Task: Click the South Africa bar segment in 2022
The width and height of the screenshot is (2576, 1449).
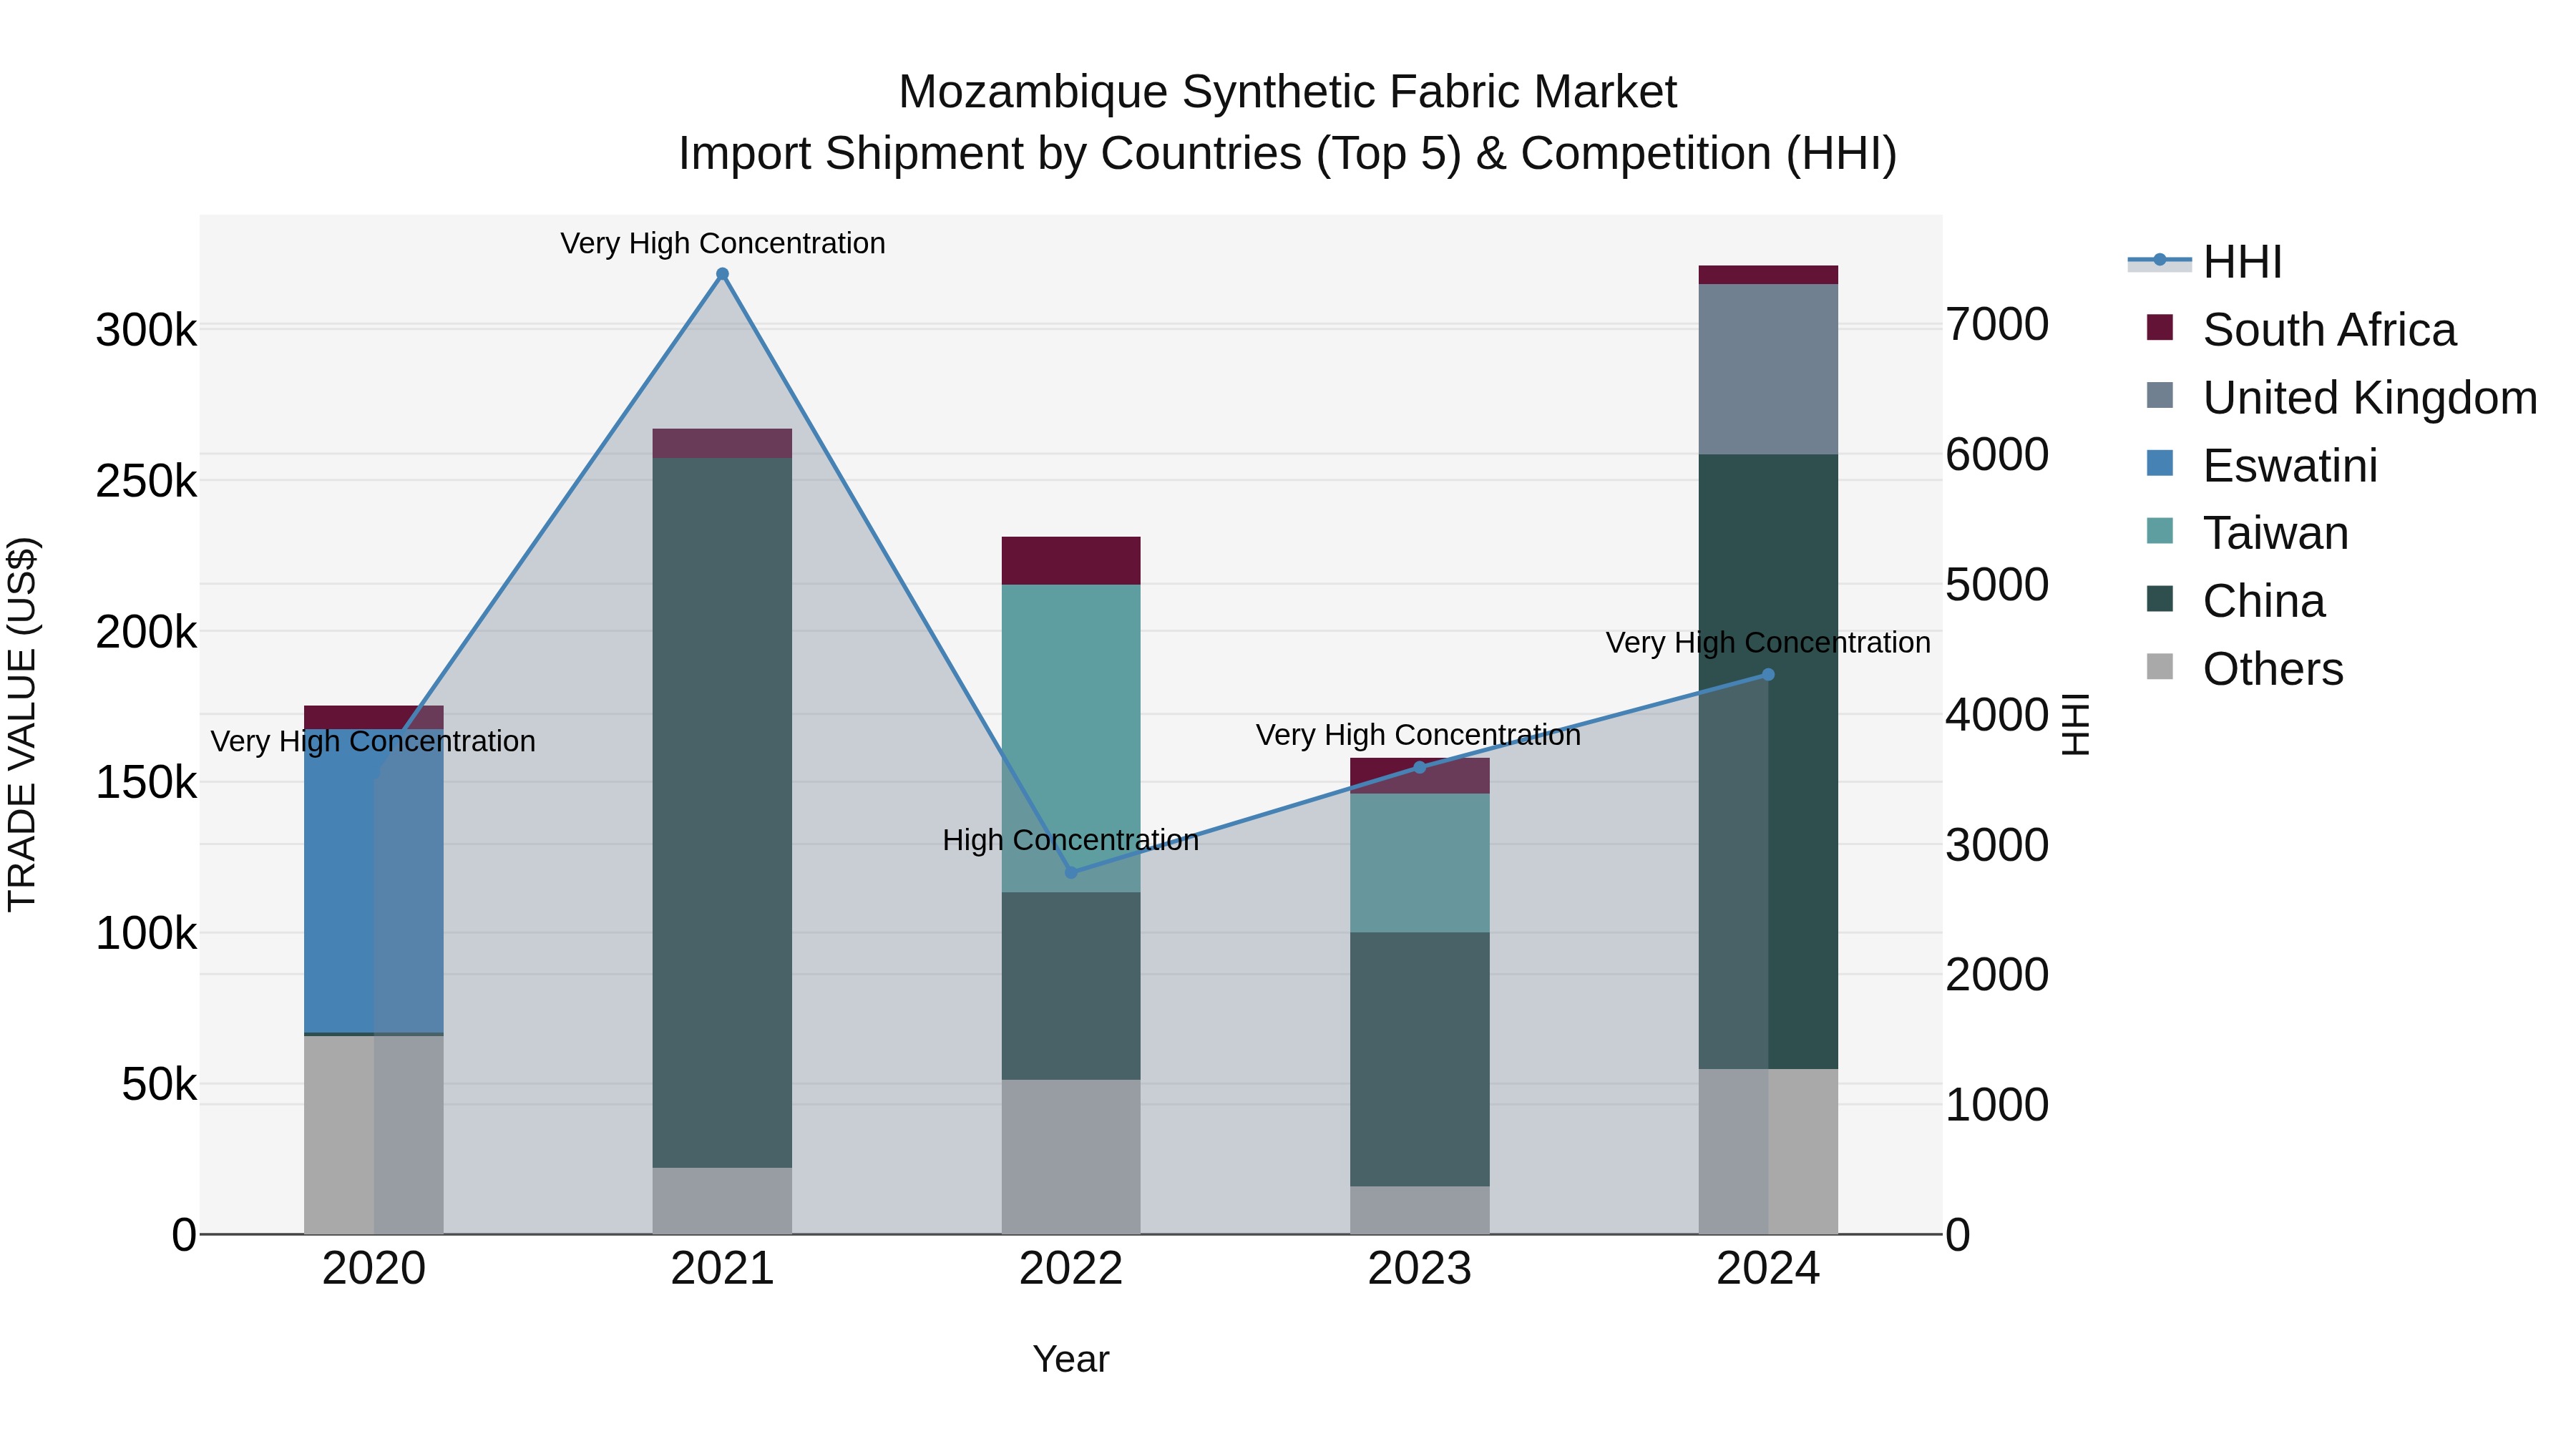Action: click(1071, 561)
